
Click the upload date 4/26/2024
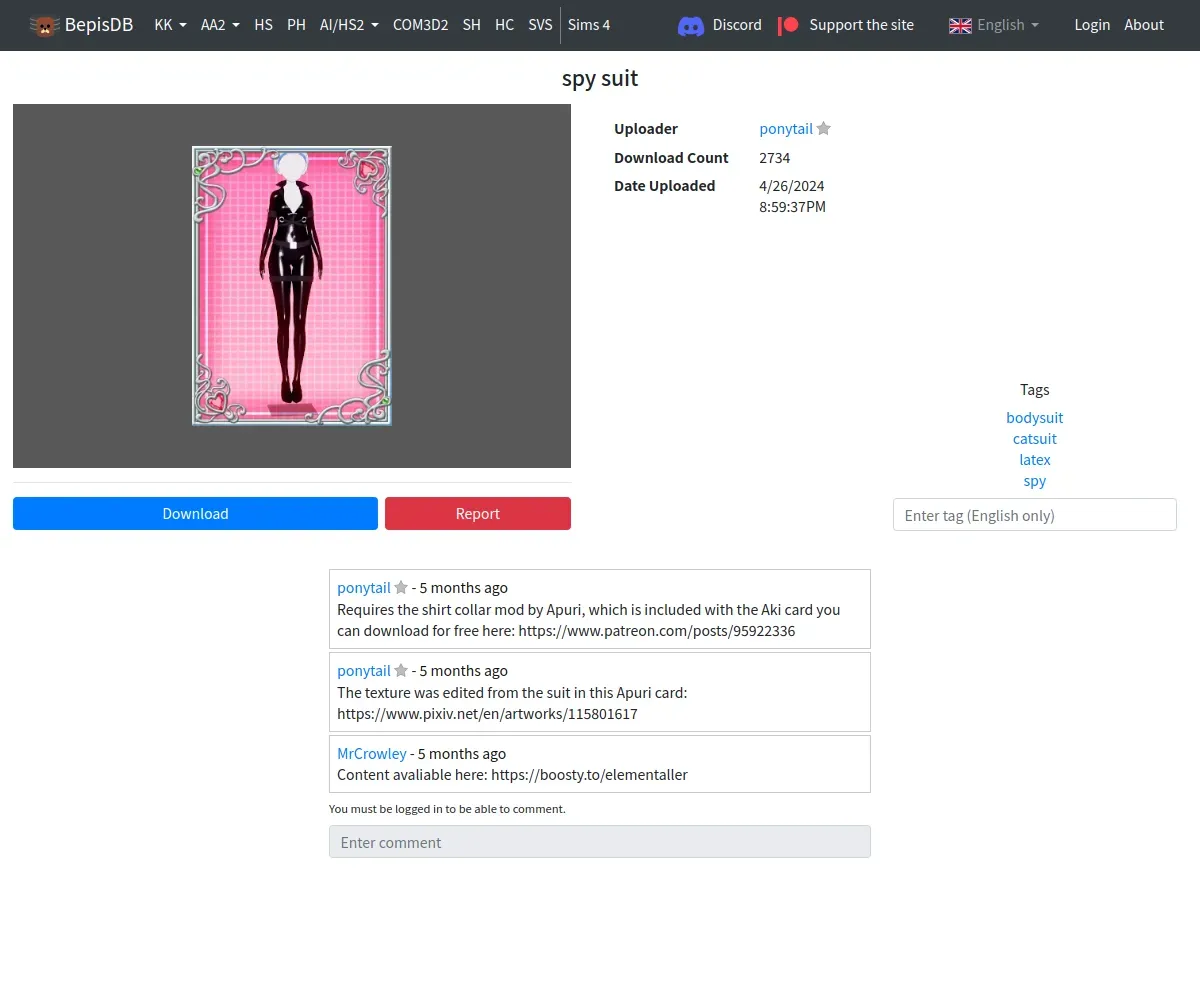point(792,185)
